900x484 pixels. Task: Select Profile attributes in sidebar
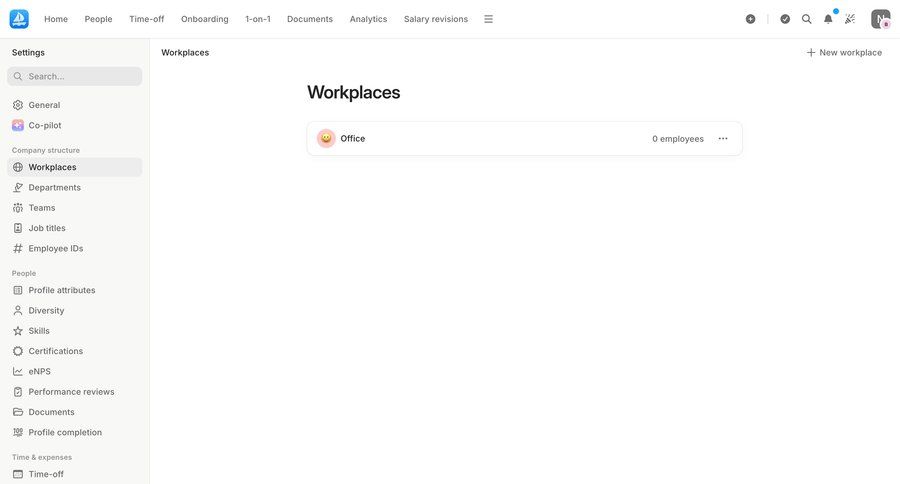click(x=75, y=290)
